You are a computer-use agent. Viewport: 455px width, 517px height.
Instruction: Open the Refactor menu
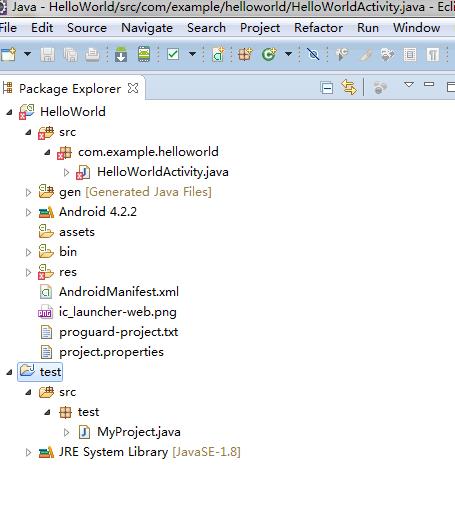pyautogui.click(x=318, y=28)
